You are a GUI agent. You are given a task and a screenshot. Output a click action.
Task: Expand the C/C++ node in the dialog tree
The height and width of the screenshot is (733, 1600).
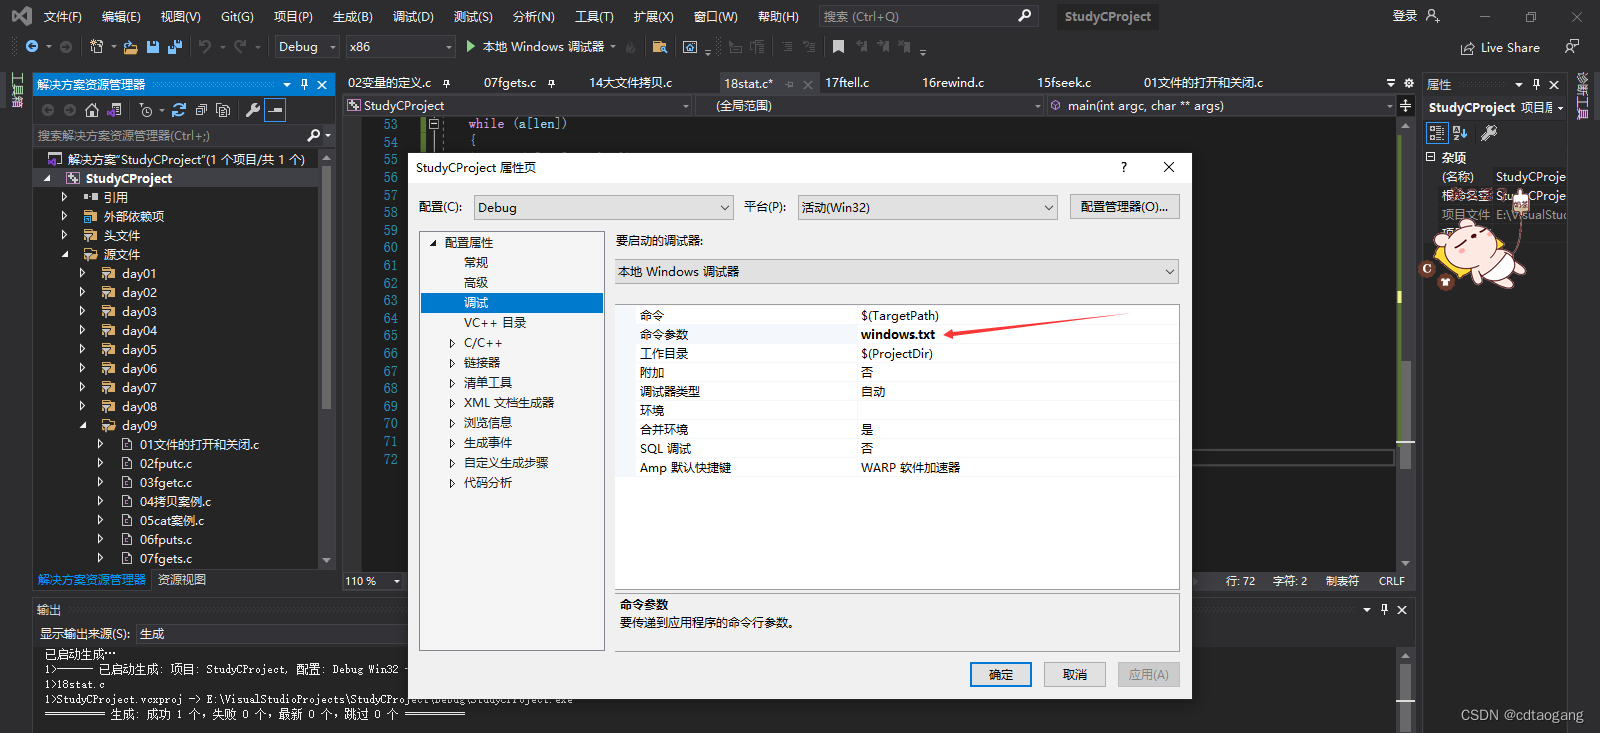[452, 343]
